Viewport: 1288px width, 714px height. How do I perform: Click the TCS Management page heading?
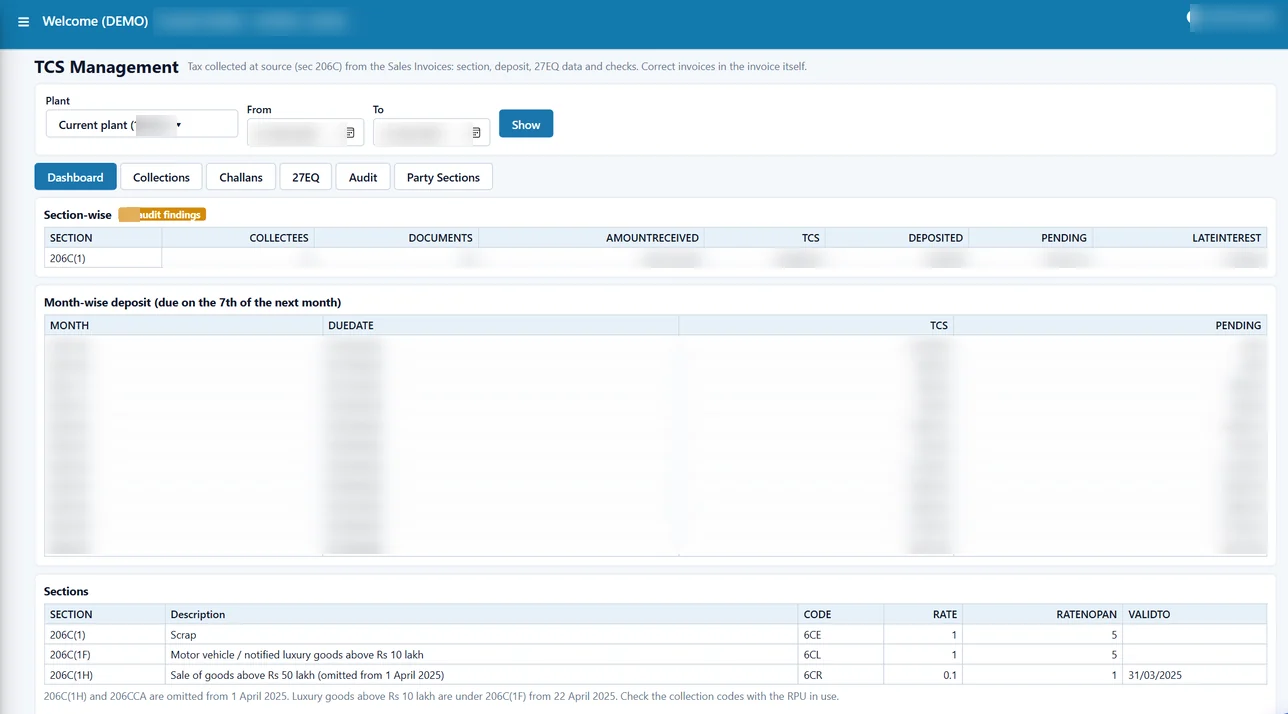coord(106,67)
